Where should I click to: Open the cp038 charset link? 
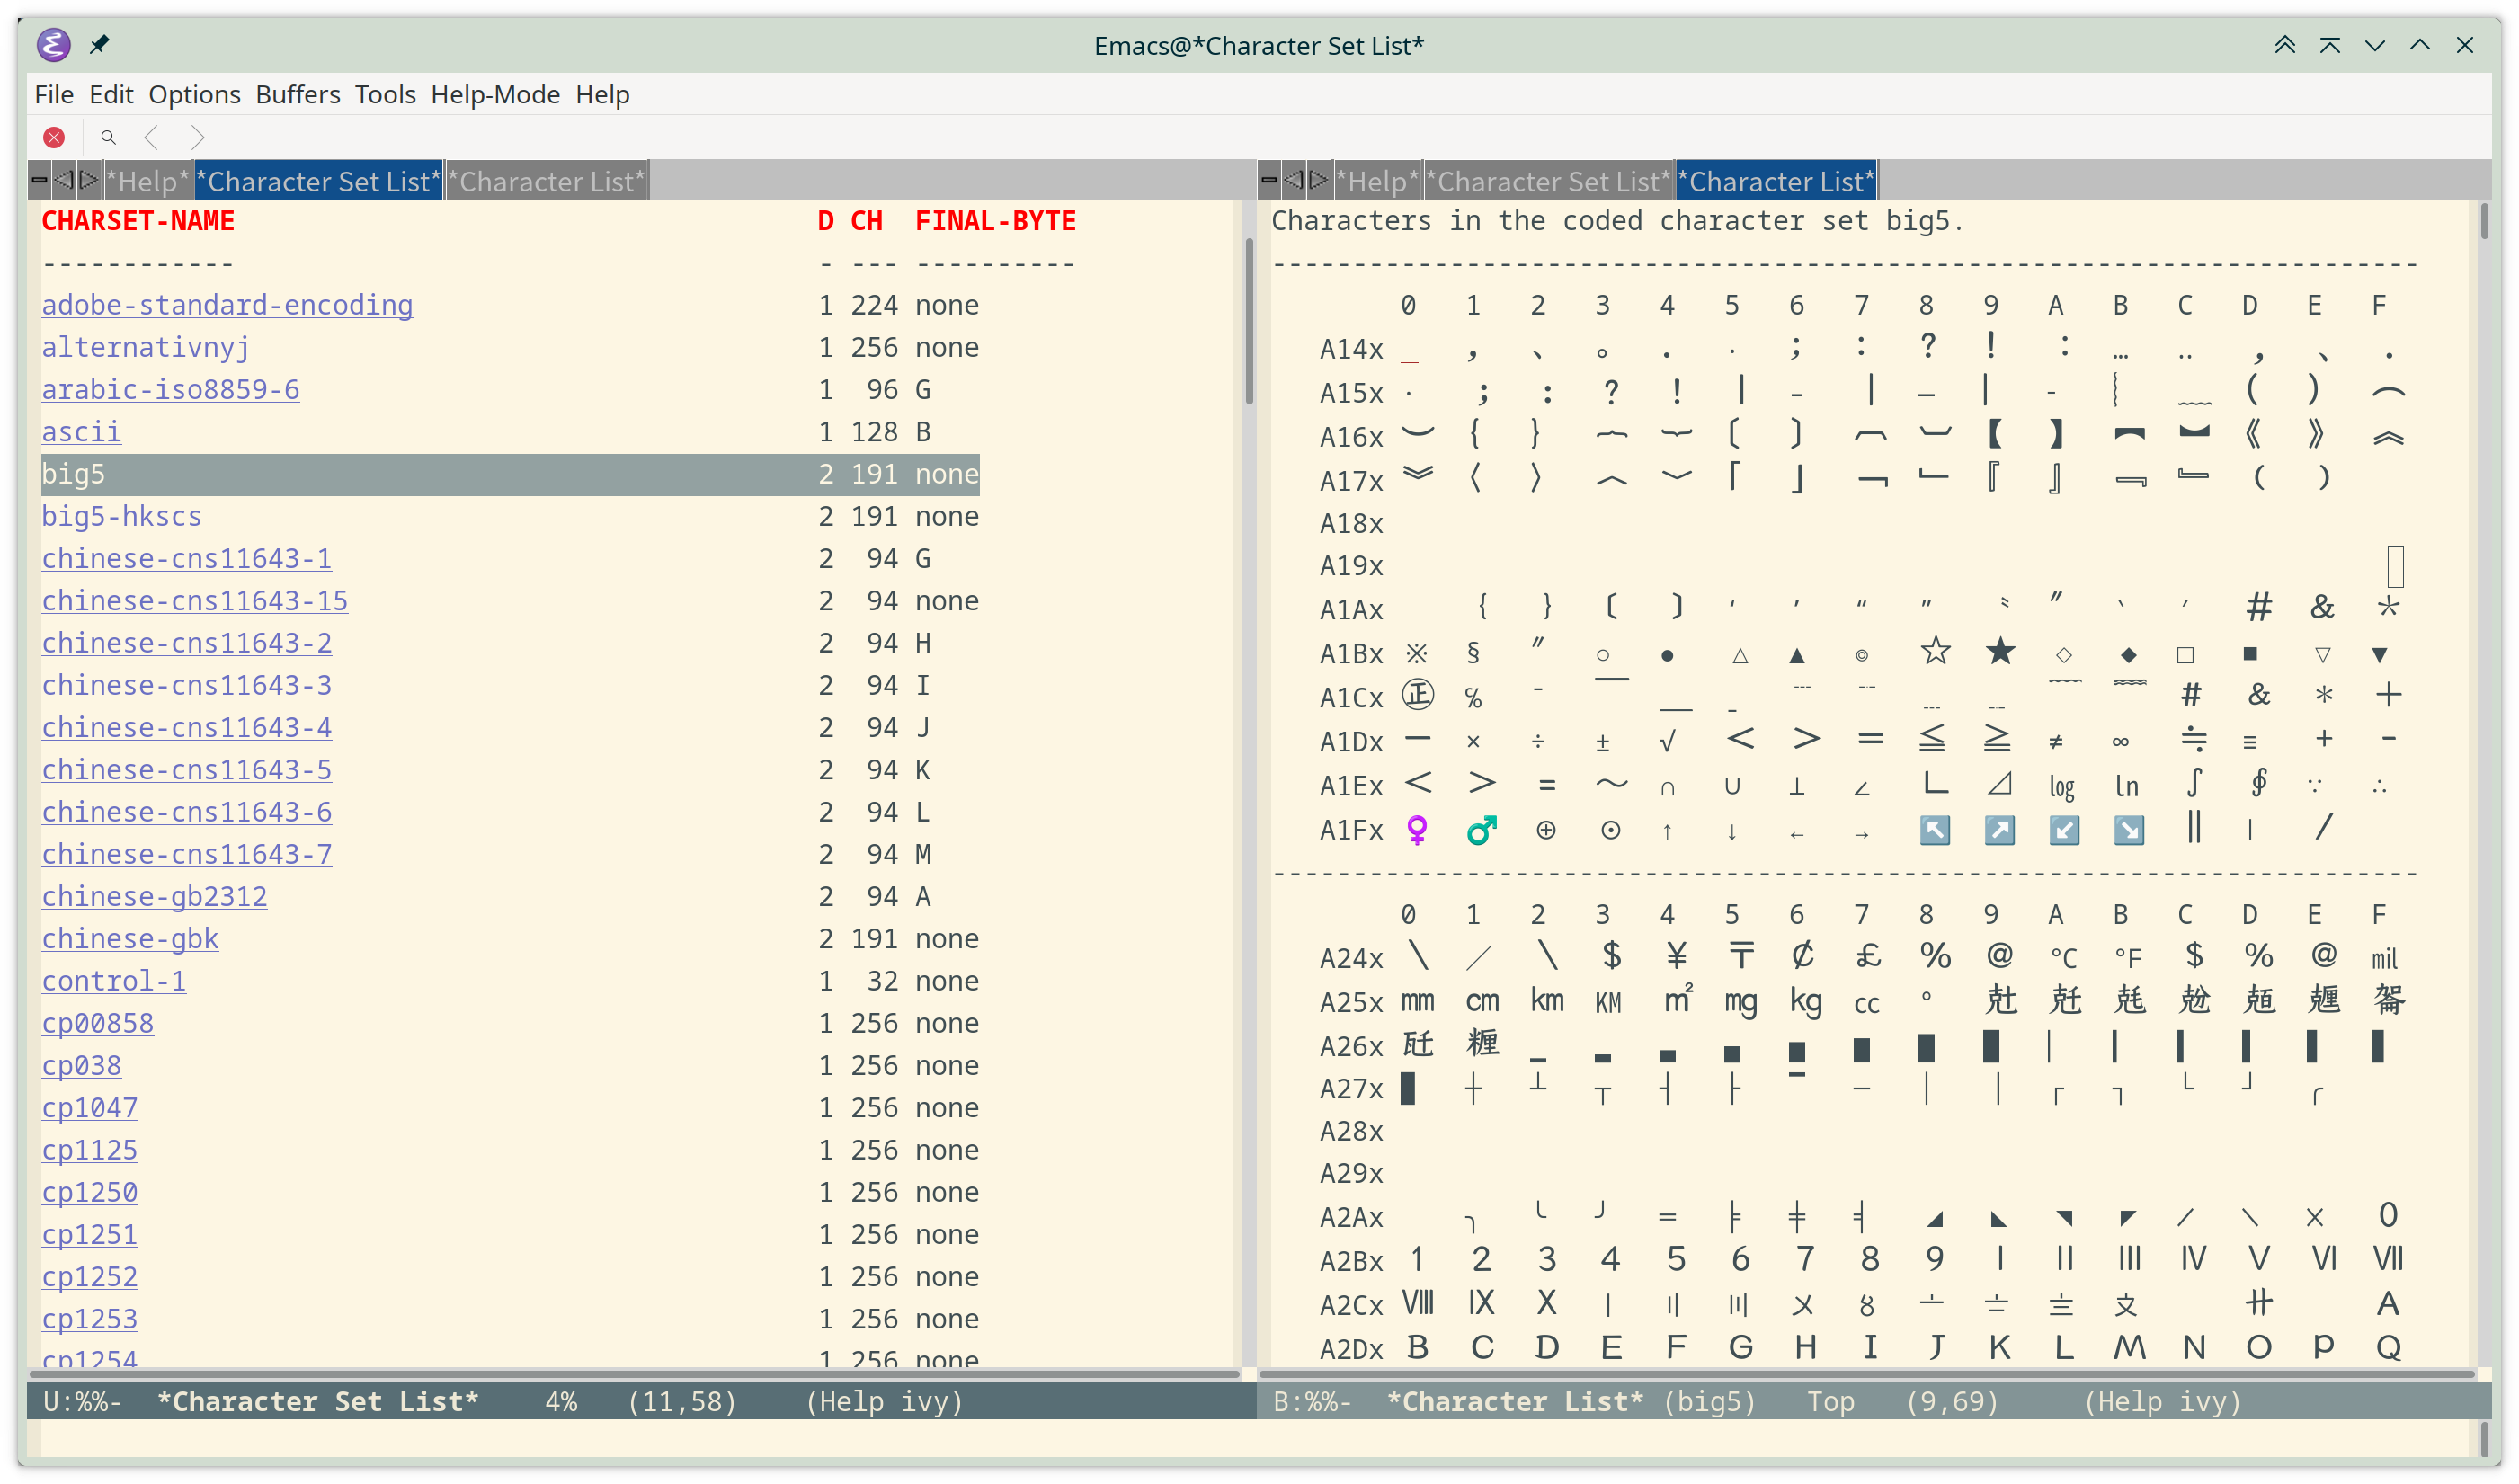[x=81, y=1065]
